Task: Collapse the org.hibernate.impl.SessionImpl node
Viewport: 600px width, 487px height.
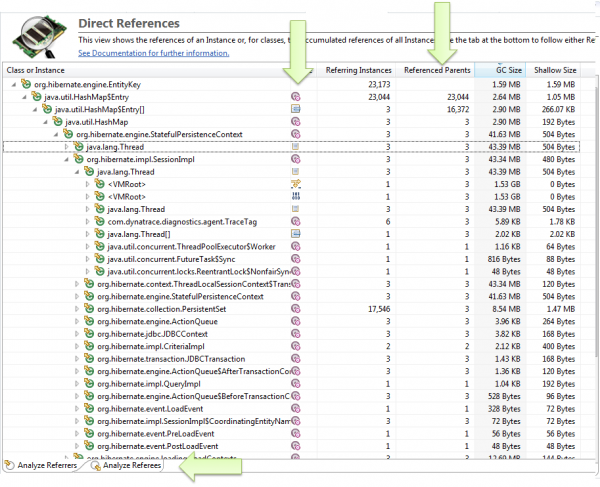Action: pos(66,160)
